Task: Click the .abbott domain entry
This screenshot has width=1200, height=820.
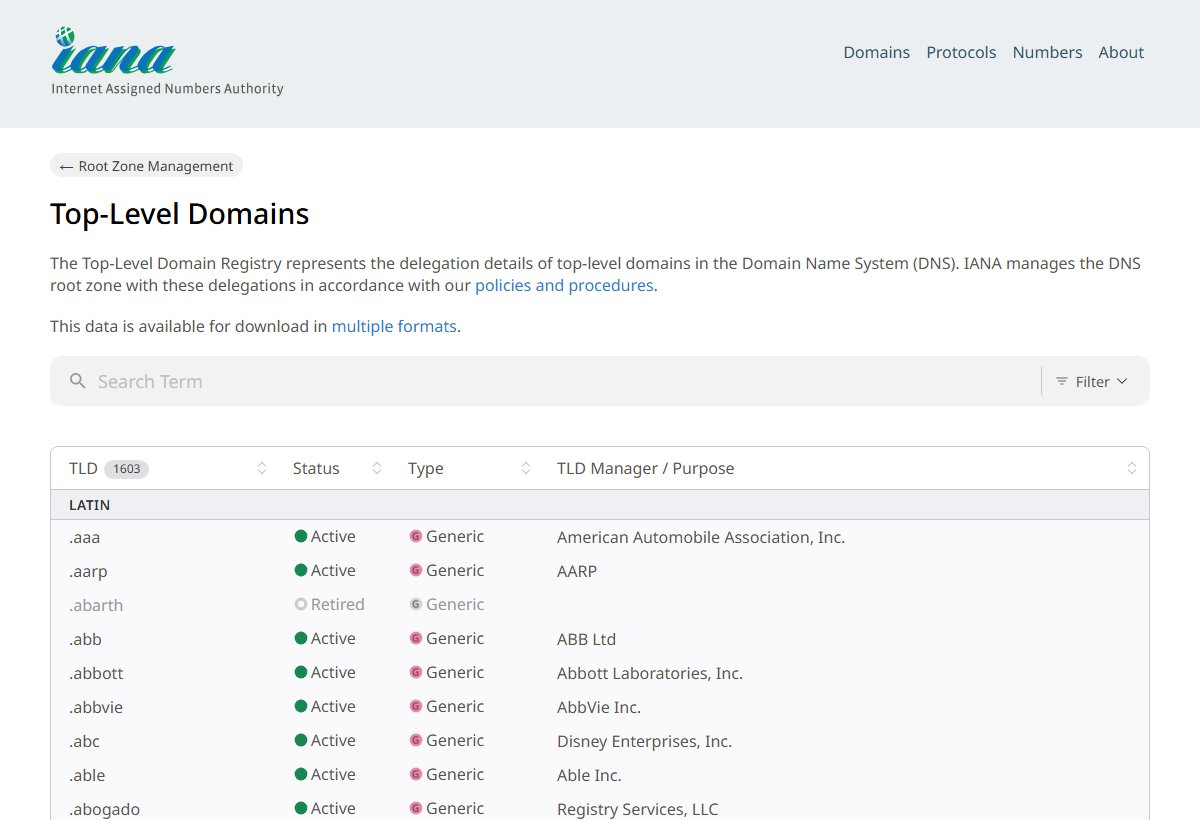Action: (96, 673)
